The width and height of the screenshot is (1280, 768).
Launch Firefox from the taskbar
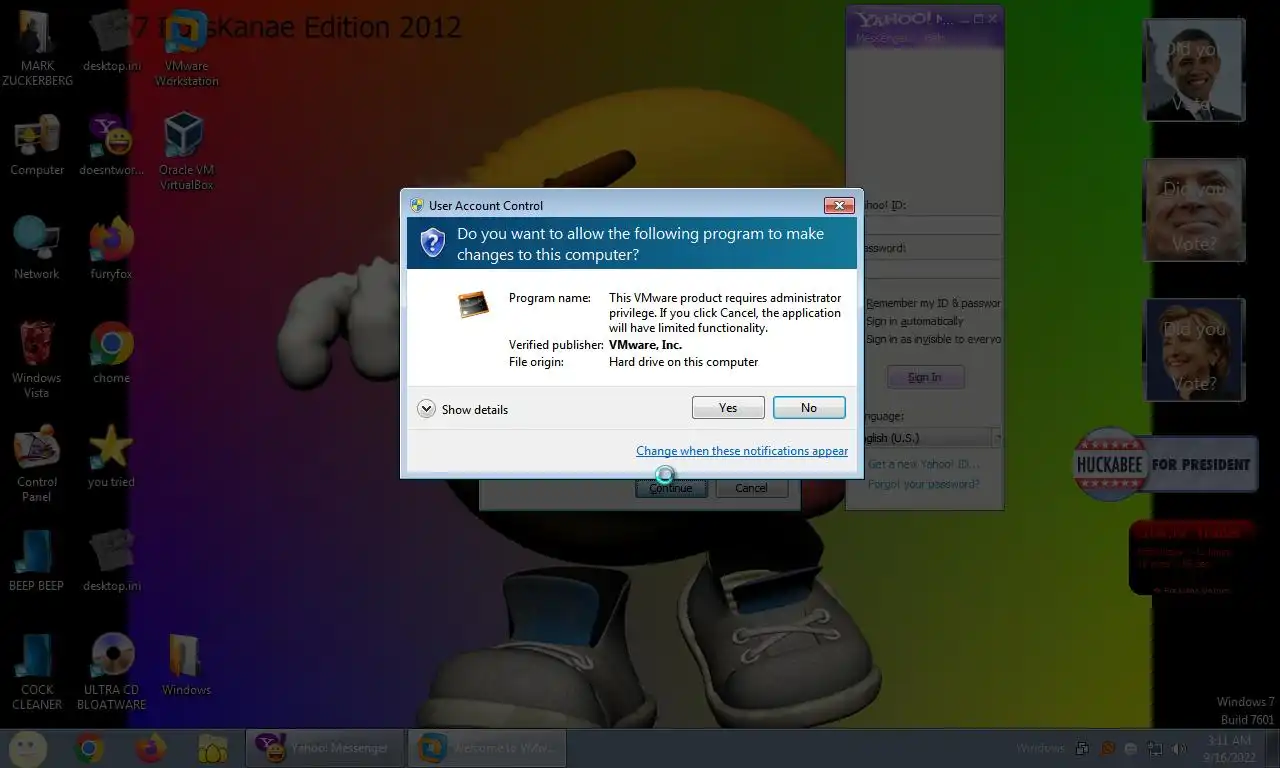point(150,748)
